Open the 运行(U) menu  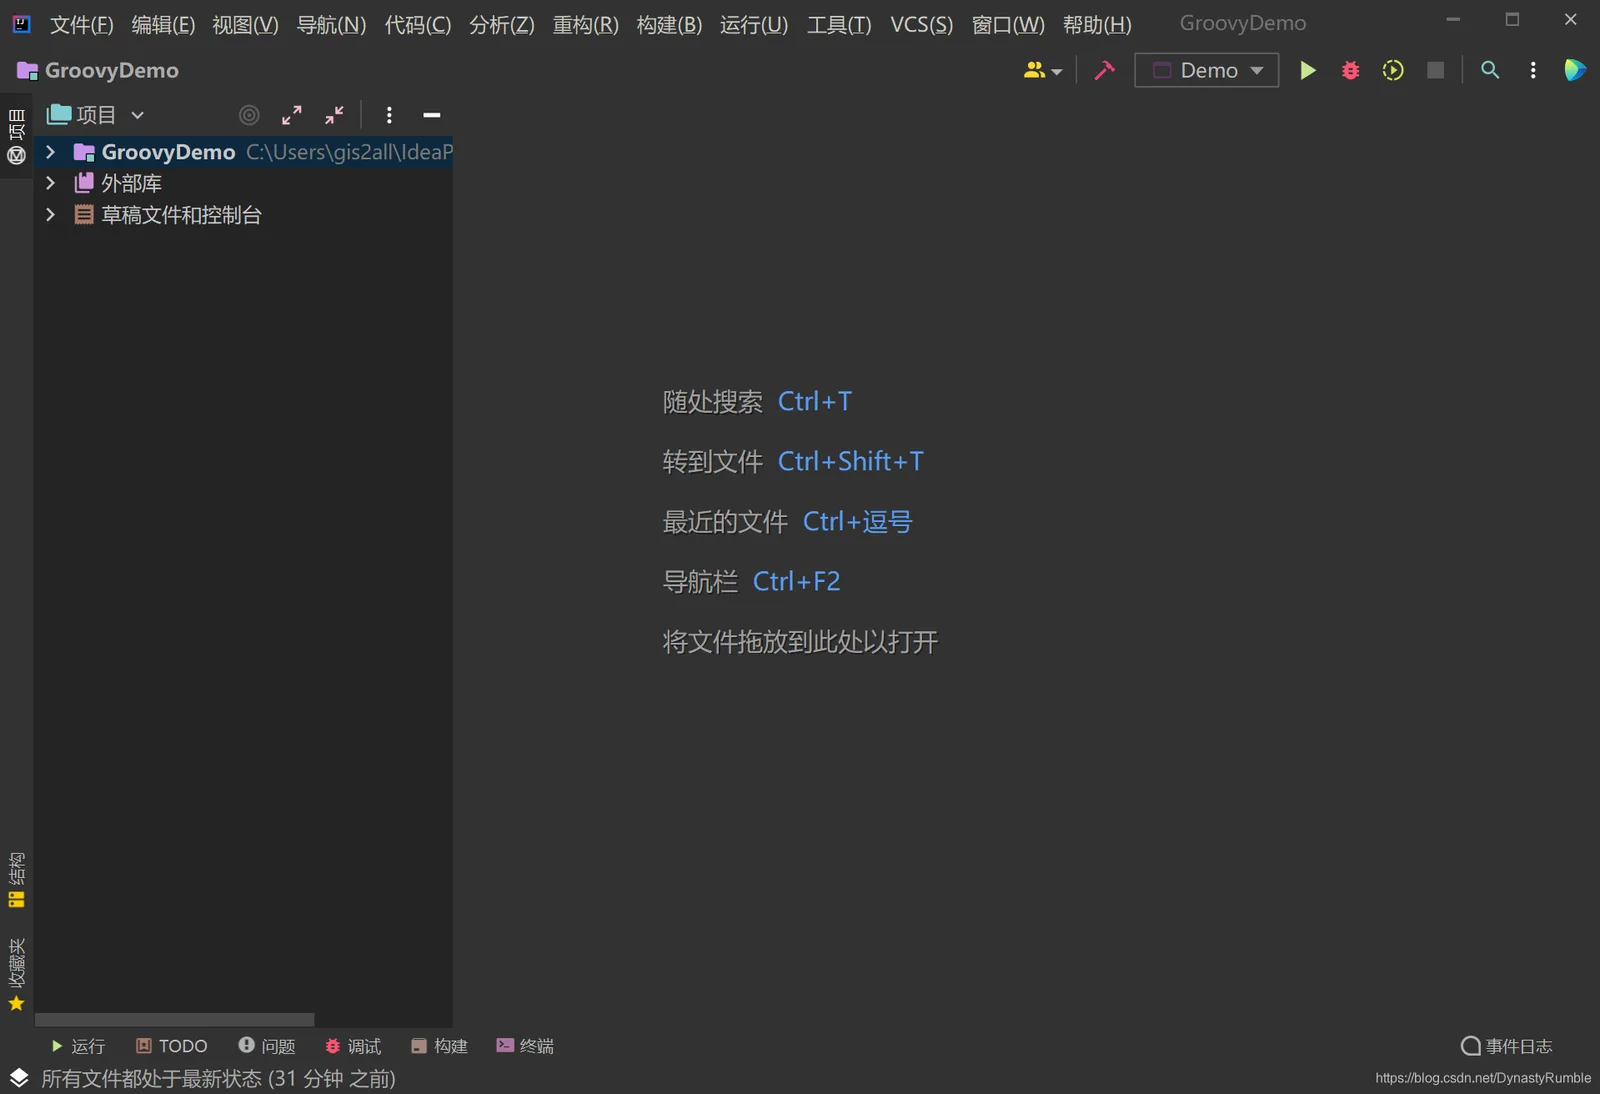pyautogui.click(x=754, y=24)
